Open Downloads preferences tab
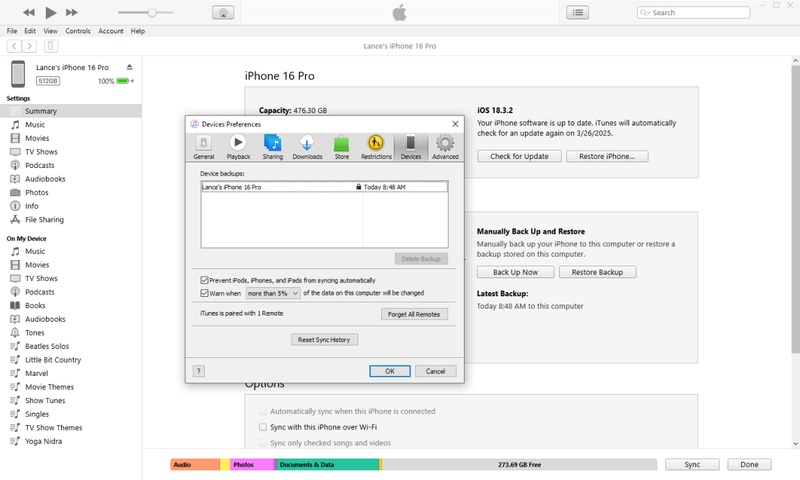 pos(307,147)
